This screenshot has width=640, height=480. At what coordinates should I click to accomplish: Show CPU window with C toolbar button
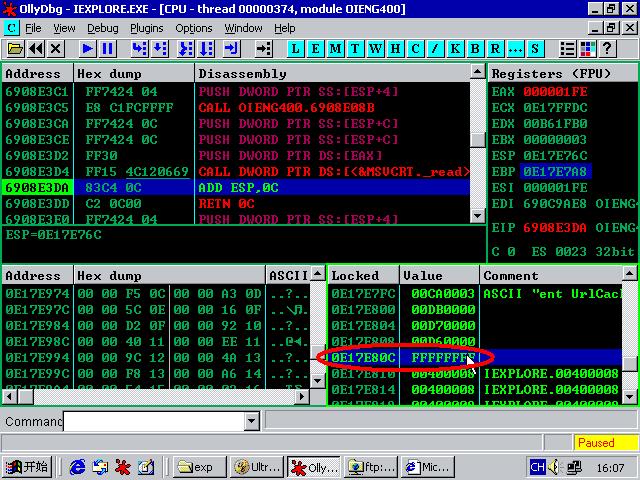[415, 49]
